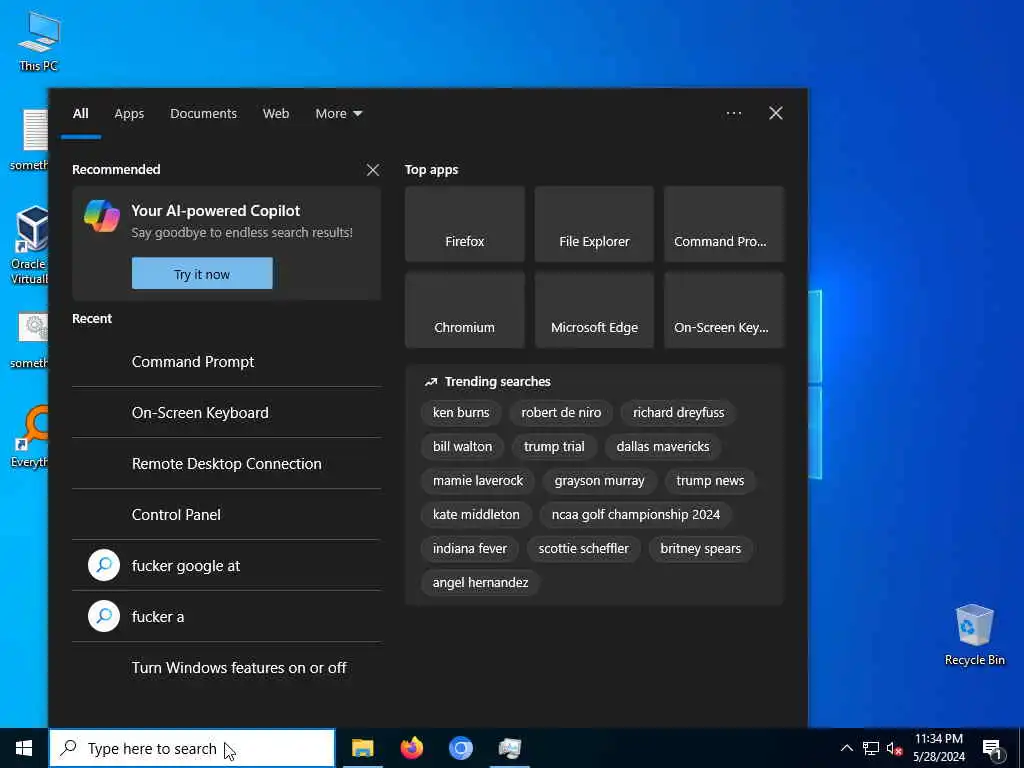The image size is (1024, 768).
Task: Open Command Prompt from the Recent list
Action: (x=227, y=362)
